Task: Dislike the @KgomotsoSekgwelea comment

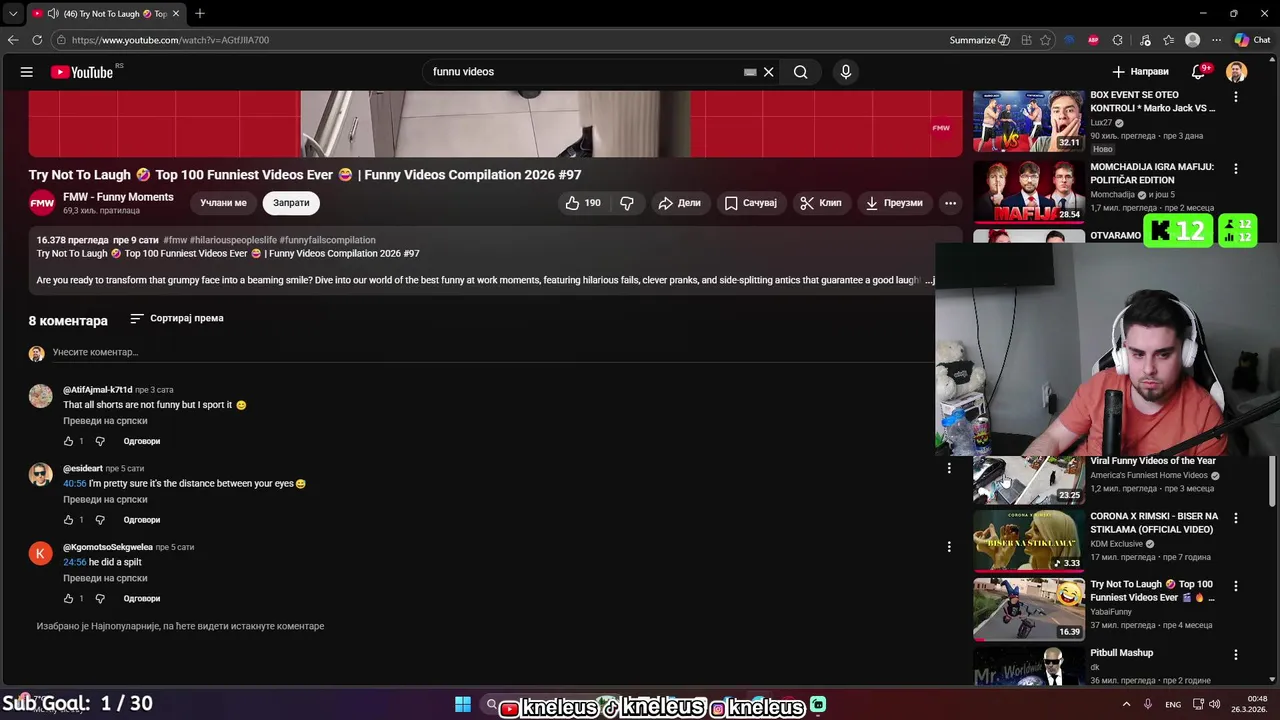Action: pos(99,598)
